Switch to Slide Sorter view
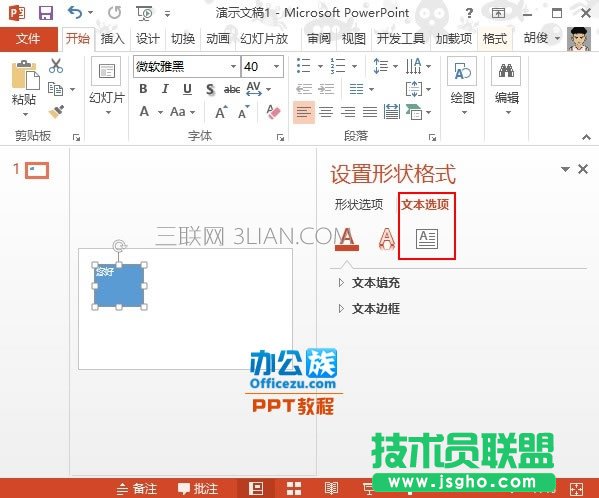This screenshot has width=599, height=498. coord(294,488)
